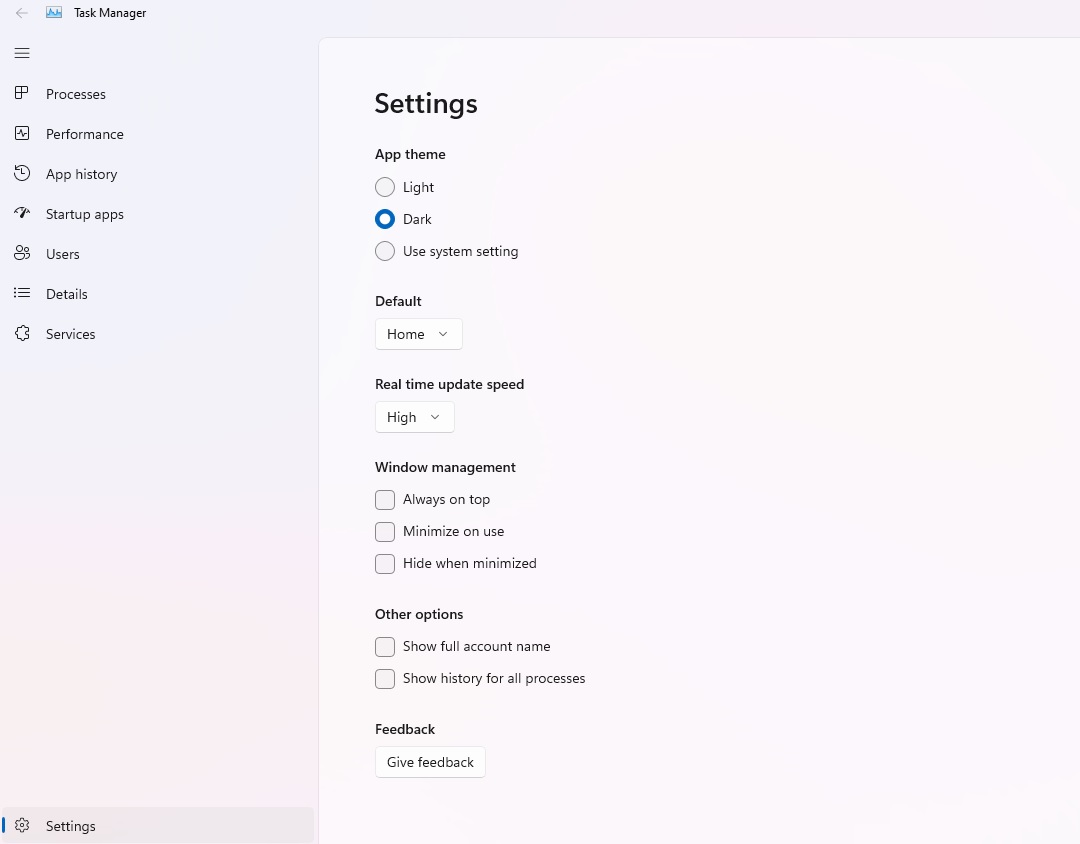The image size is (1080, 844).
Task: Enable Always on top checkbox
Action: tap(385, 499)
